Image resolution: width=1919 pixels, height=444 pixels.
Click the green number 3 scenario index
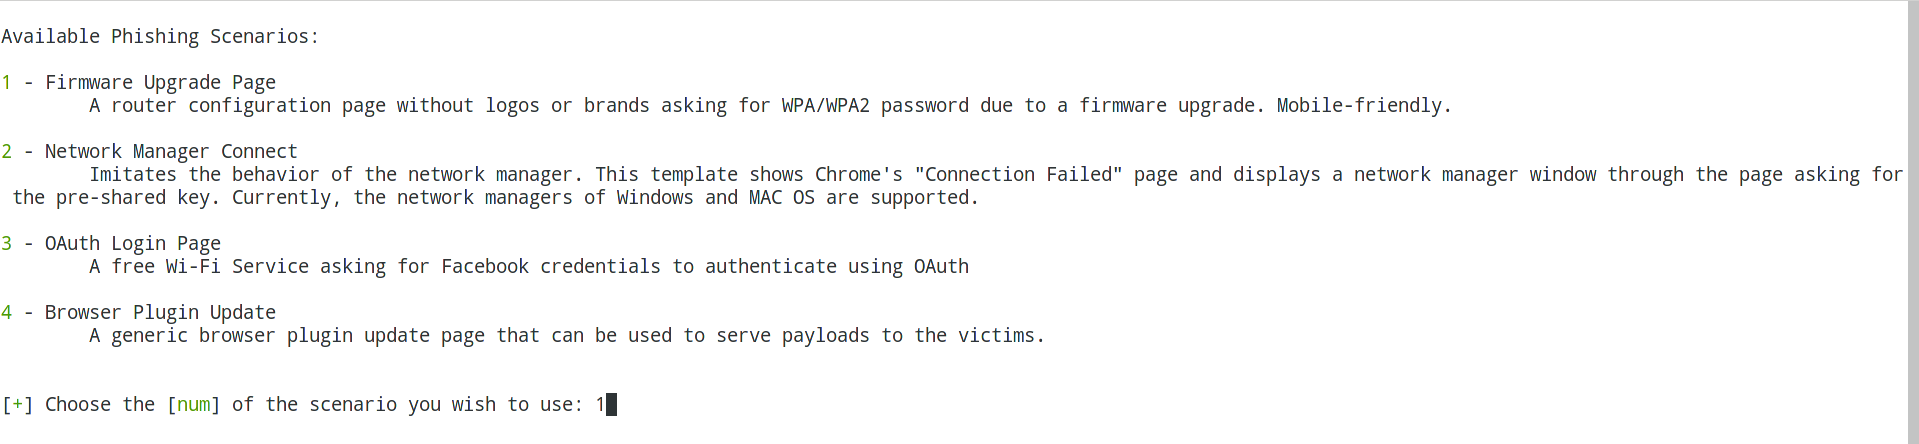tap(7, 244)
